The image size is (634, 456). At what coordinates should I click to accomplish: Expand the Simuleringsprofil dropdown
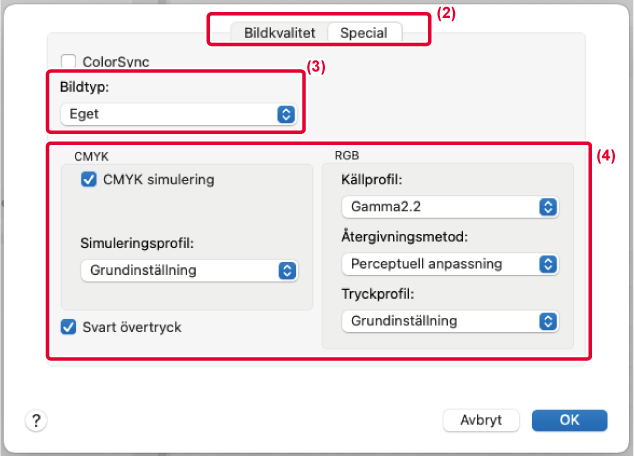pos(189,270)
